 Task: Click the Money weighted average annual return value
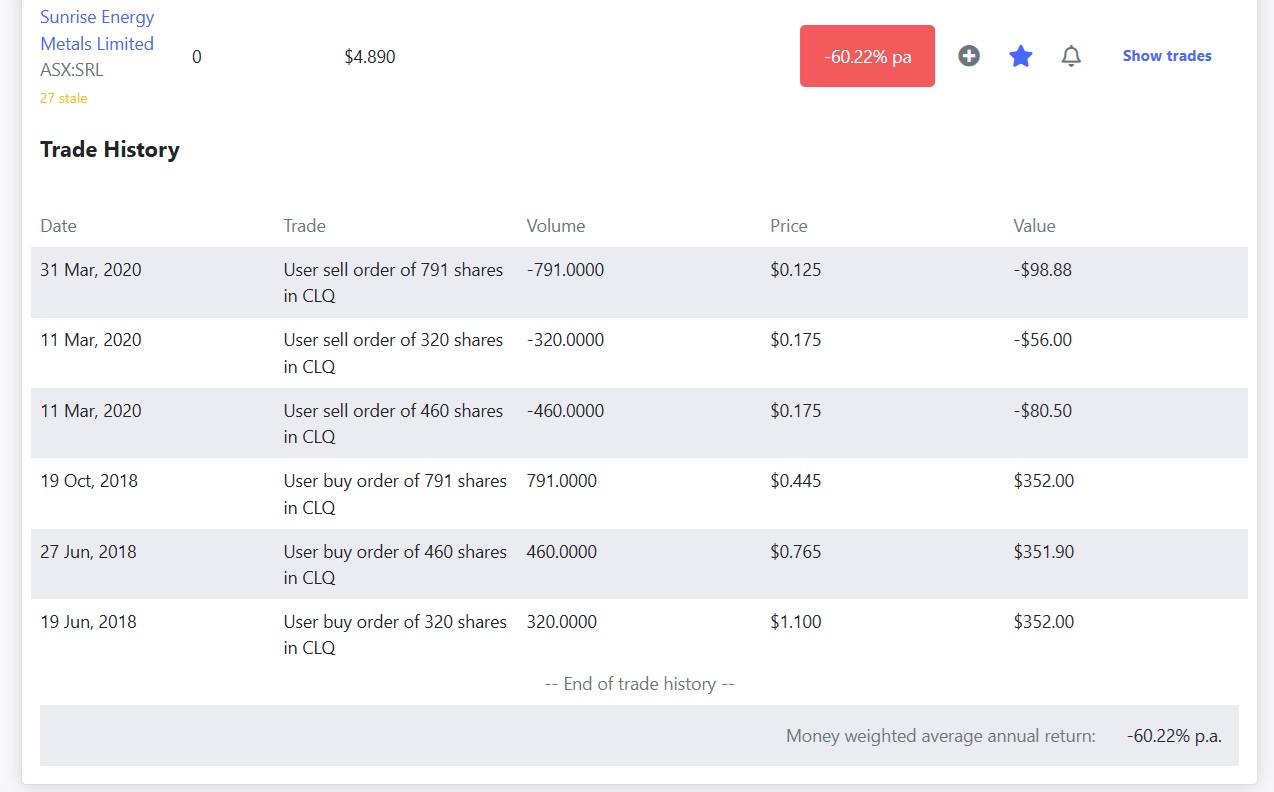[1173, 736]
